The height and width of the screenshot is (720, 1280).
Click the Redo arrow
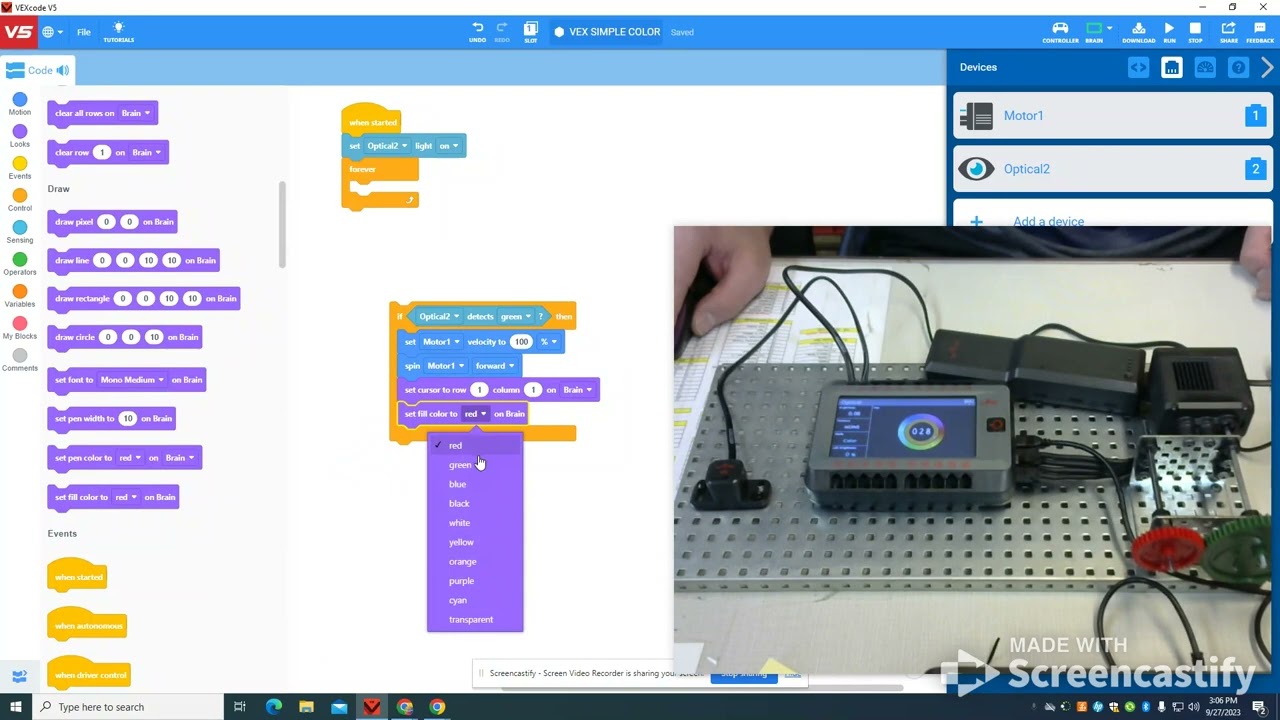click(x=502, y=31)
